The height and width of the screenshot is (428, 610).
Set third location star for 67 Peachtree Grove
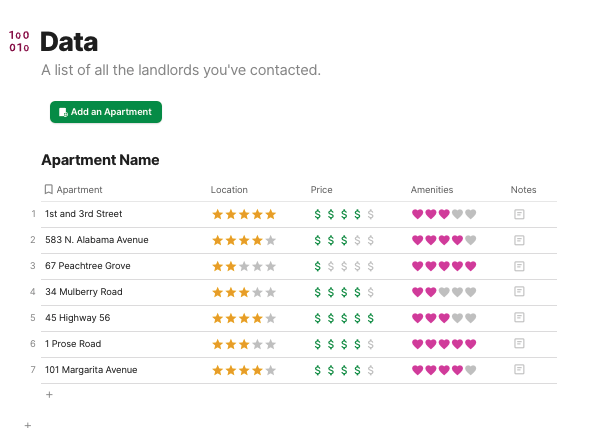[244, 266]
